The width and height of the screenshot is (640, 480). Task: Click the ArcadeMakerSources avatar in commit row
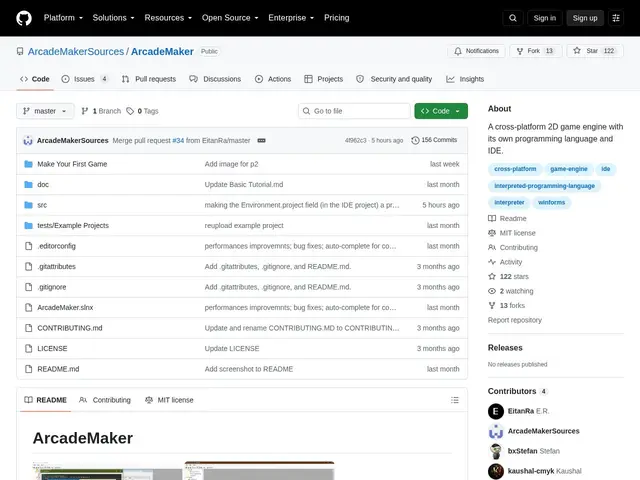28,140
